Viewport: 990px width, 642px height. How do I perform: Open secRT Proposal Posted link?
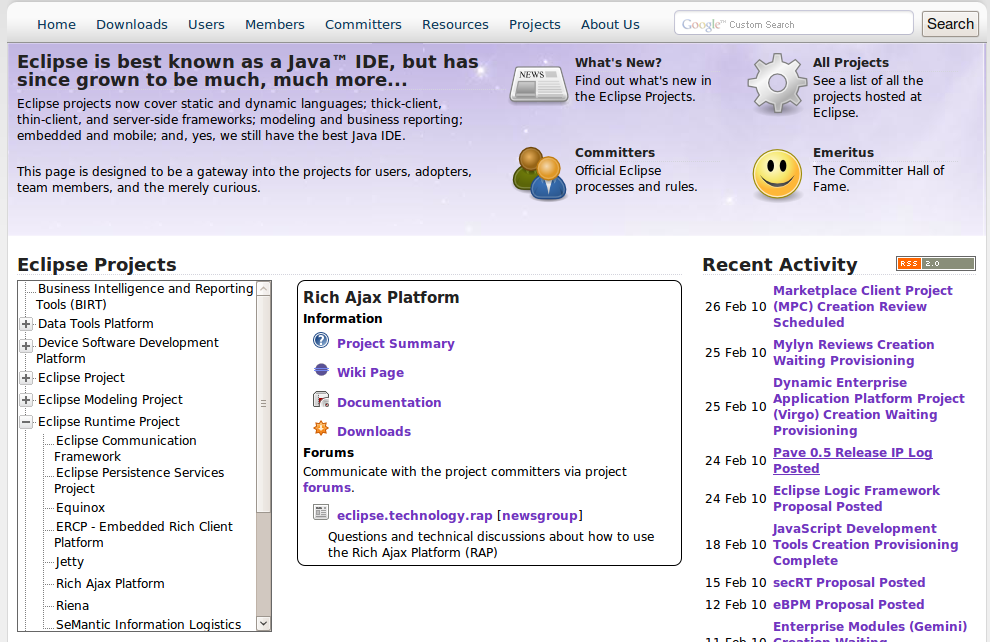[x=849, y=582]
